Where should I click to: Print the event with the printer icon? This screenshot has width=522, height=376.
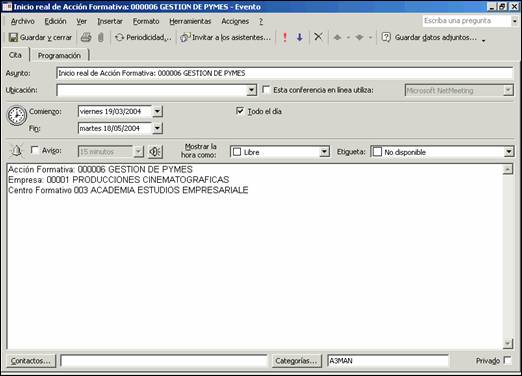pos(86,38)
